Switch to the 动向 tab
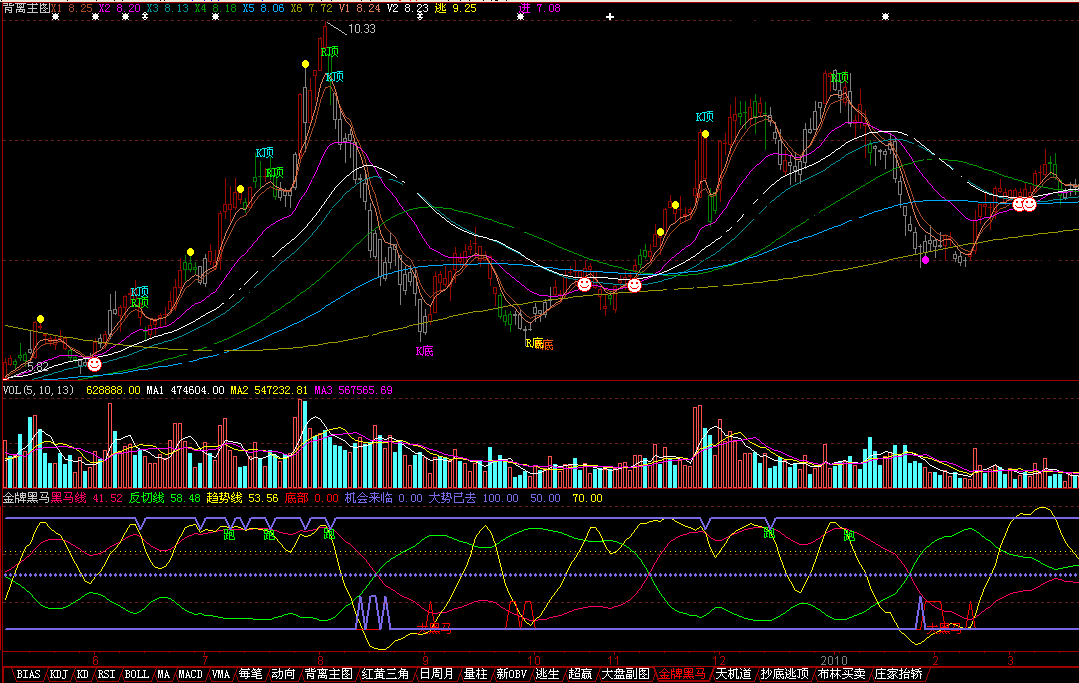1079x683 pixels. pyautogui.click(x=283, y=675)
